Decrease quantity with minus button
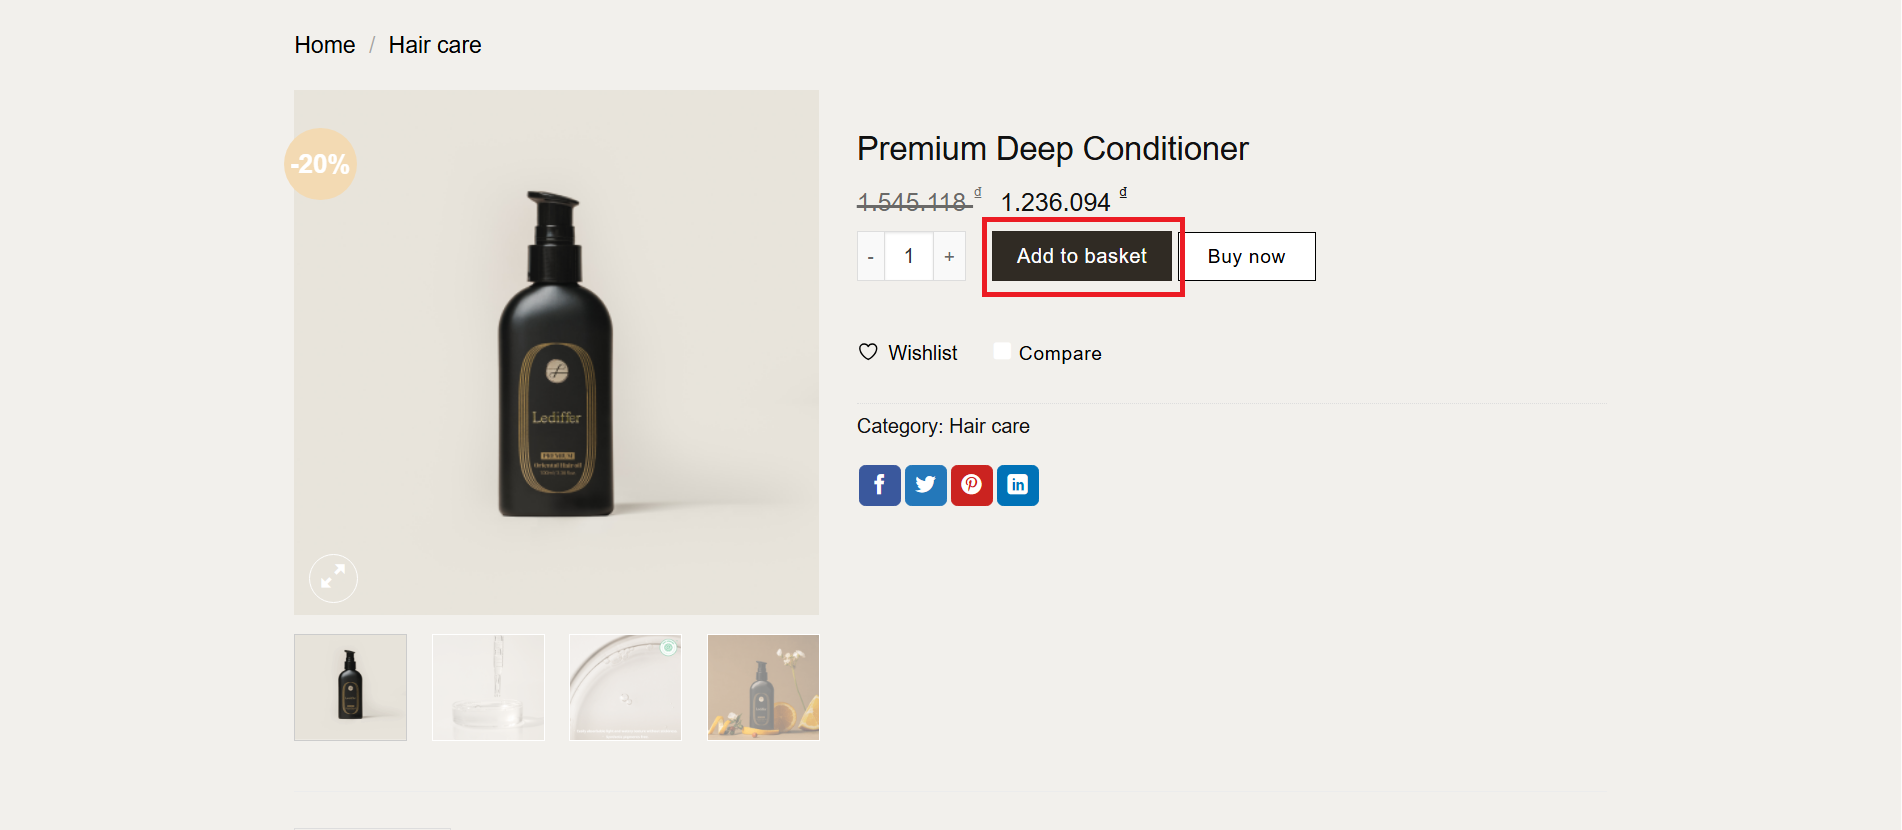The image size is (1902, 830). click(871, 257)
